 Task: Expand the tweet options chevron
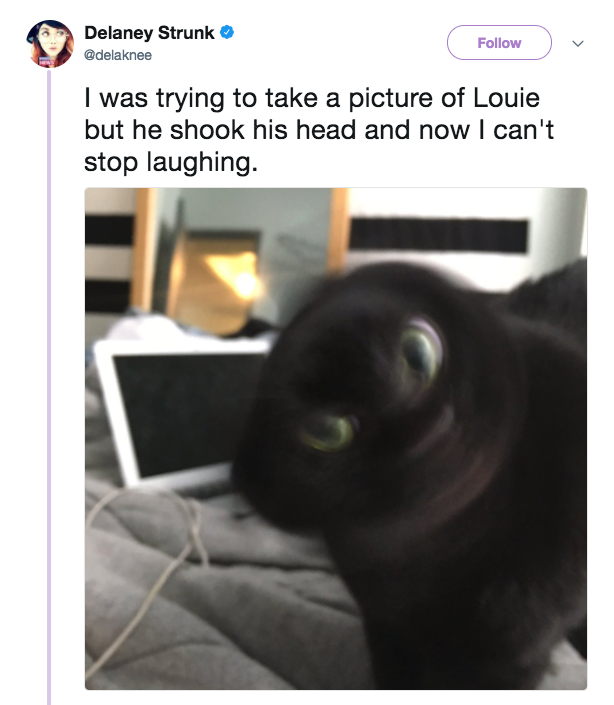coord(578,43)
